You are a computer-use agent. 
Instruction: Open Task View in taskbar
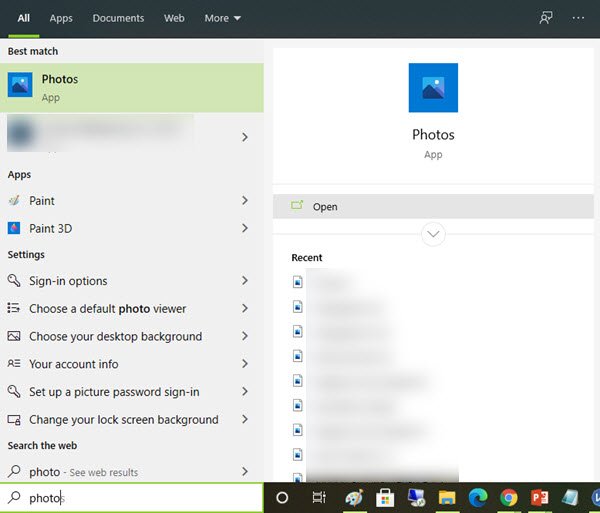(x=319, y=497)
